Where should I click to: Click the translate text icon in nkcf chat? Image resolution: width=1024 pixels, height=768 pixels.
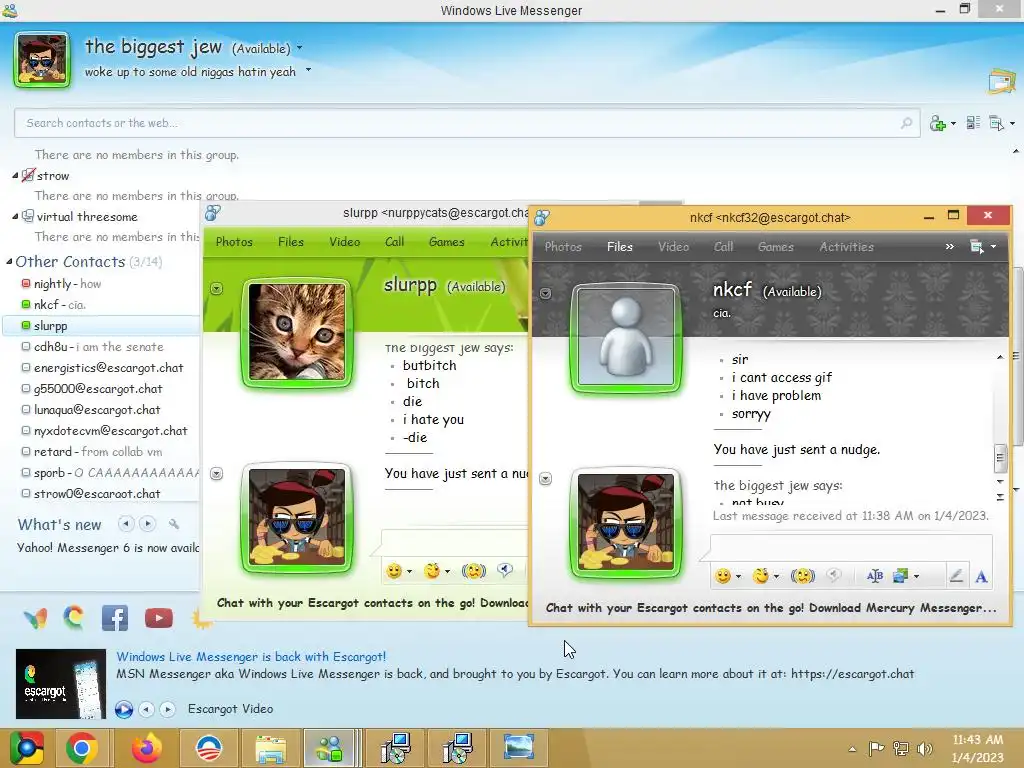pyautogui.click(x=874, y=575)
